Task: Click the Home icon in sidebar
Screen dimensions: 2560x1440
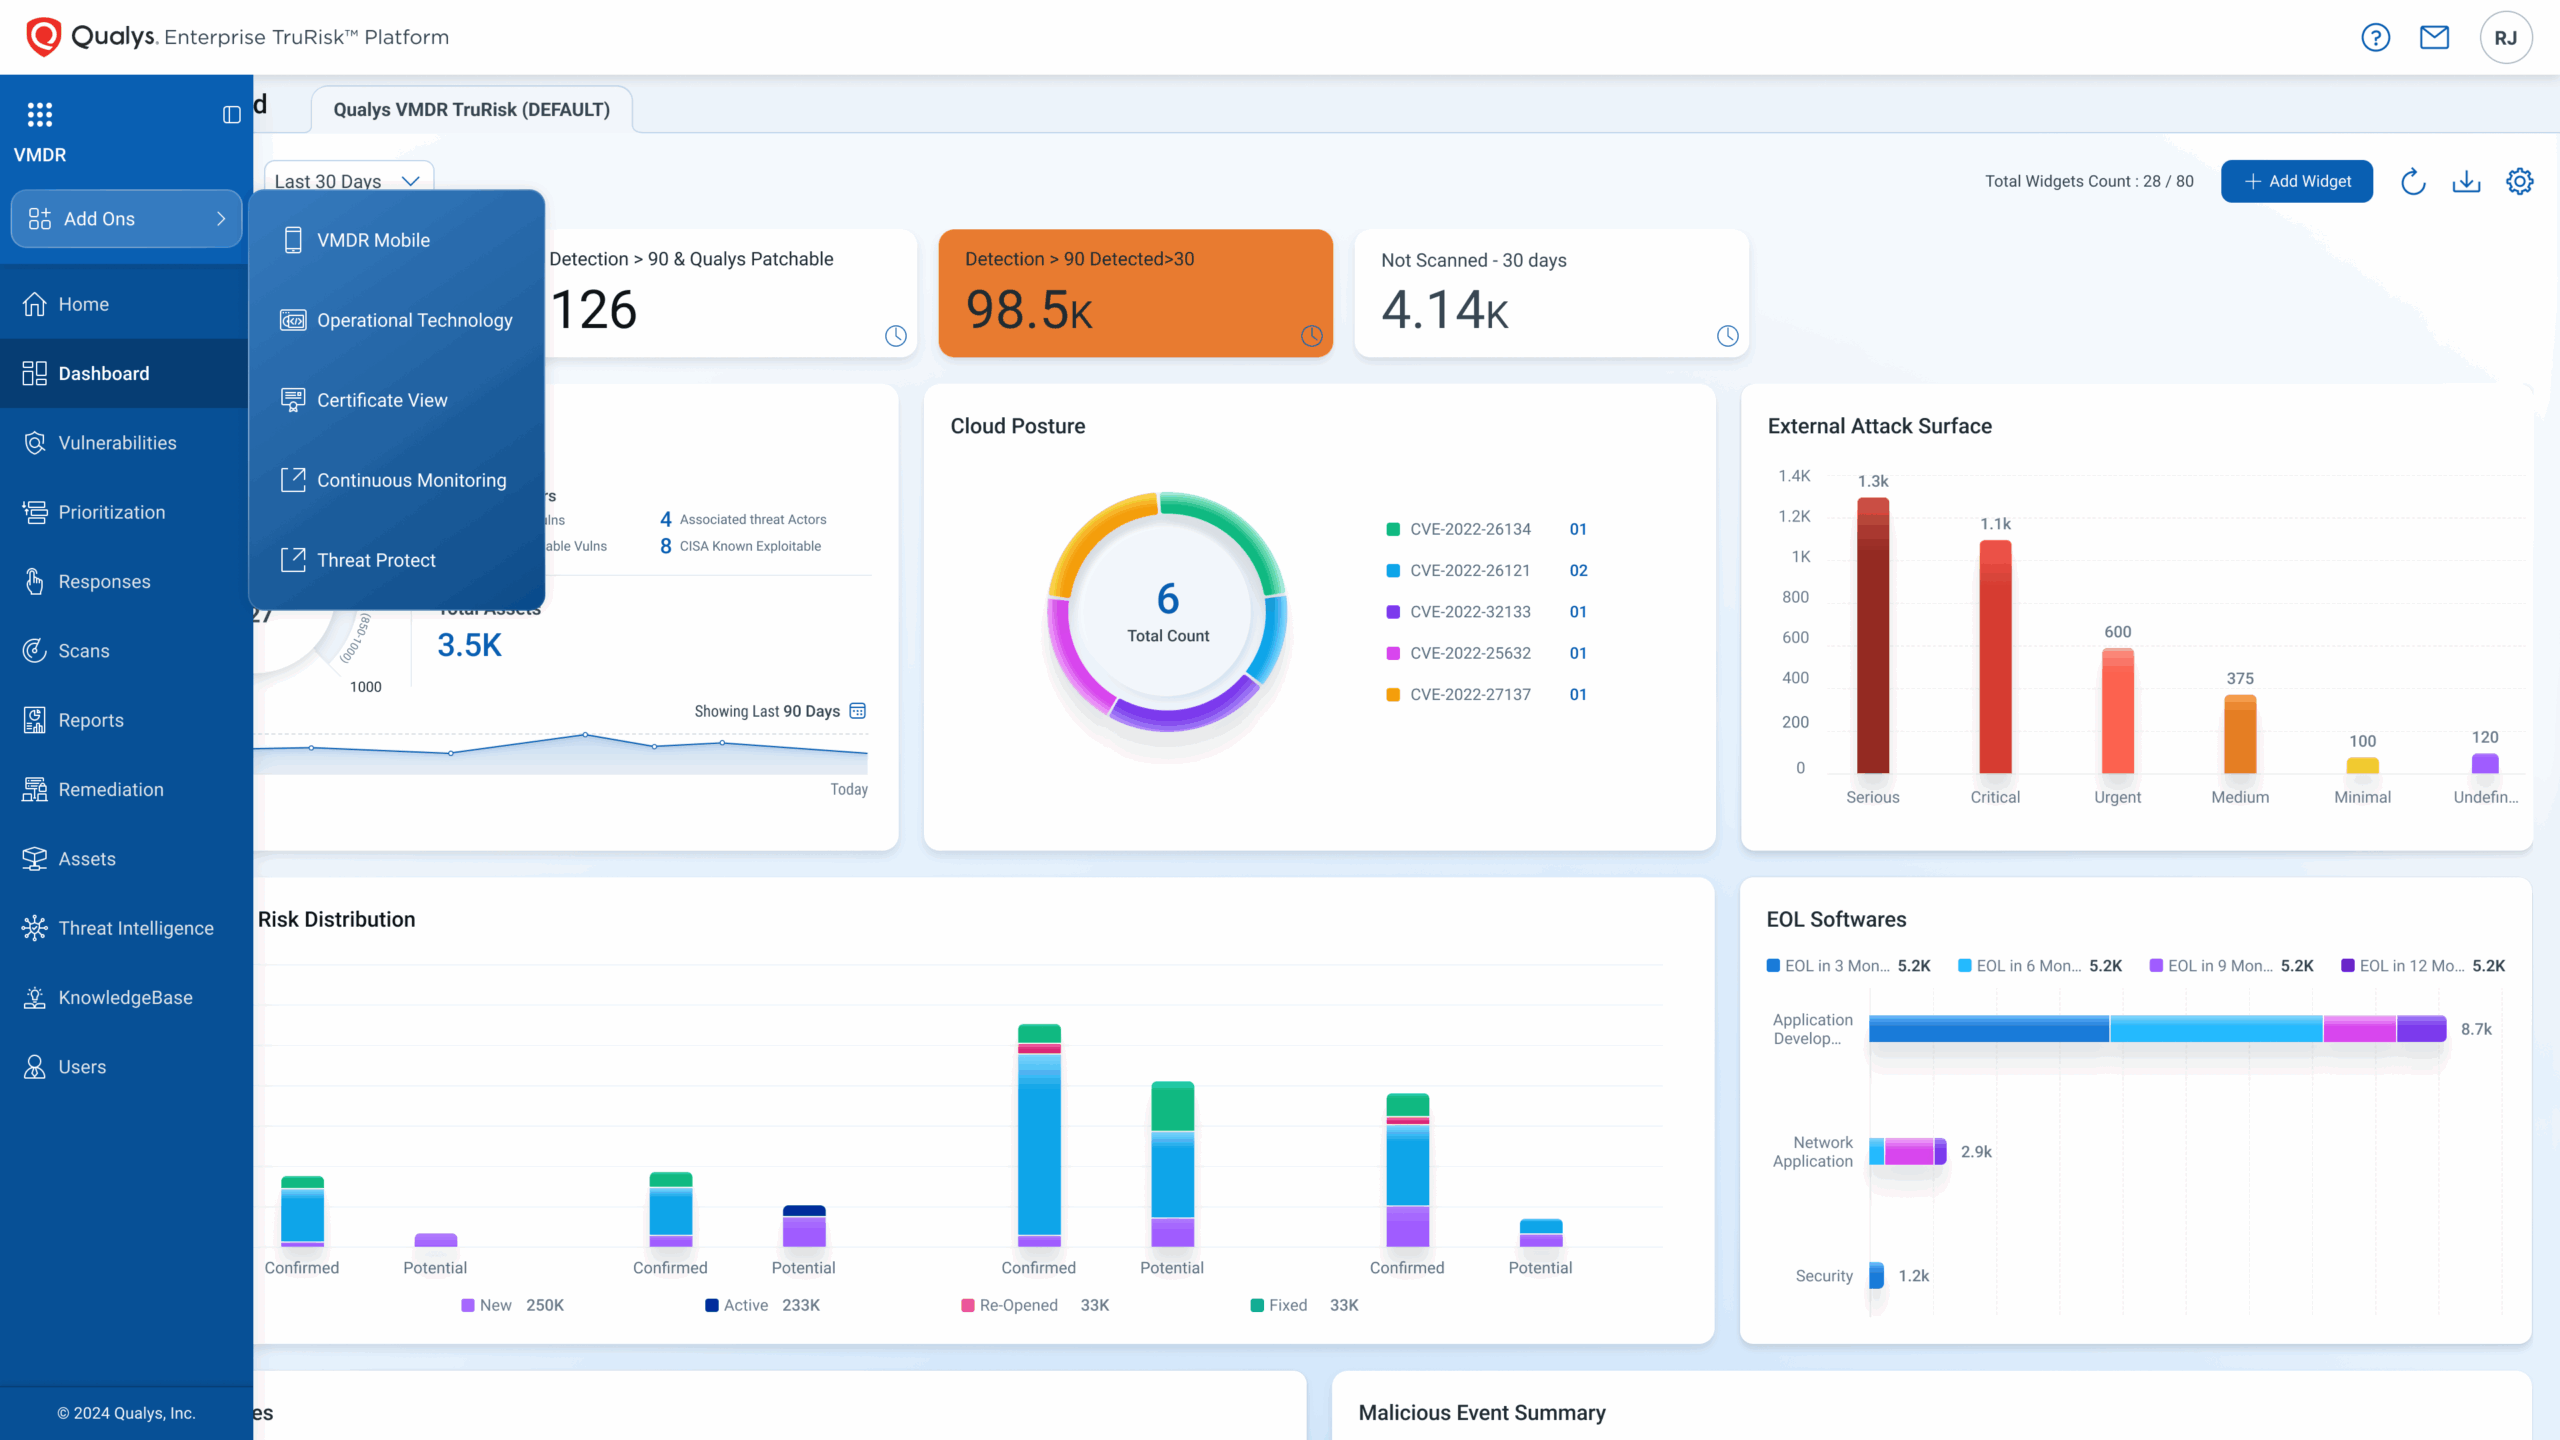Action: pos(35,304)
